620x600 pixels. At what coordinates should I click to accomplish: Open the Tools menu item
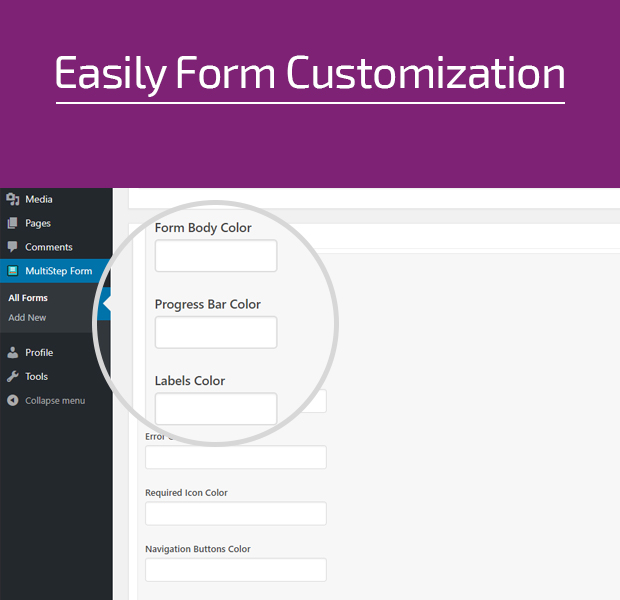tap(36, 377)
